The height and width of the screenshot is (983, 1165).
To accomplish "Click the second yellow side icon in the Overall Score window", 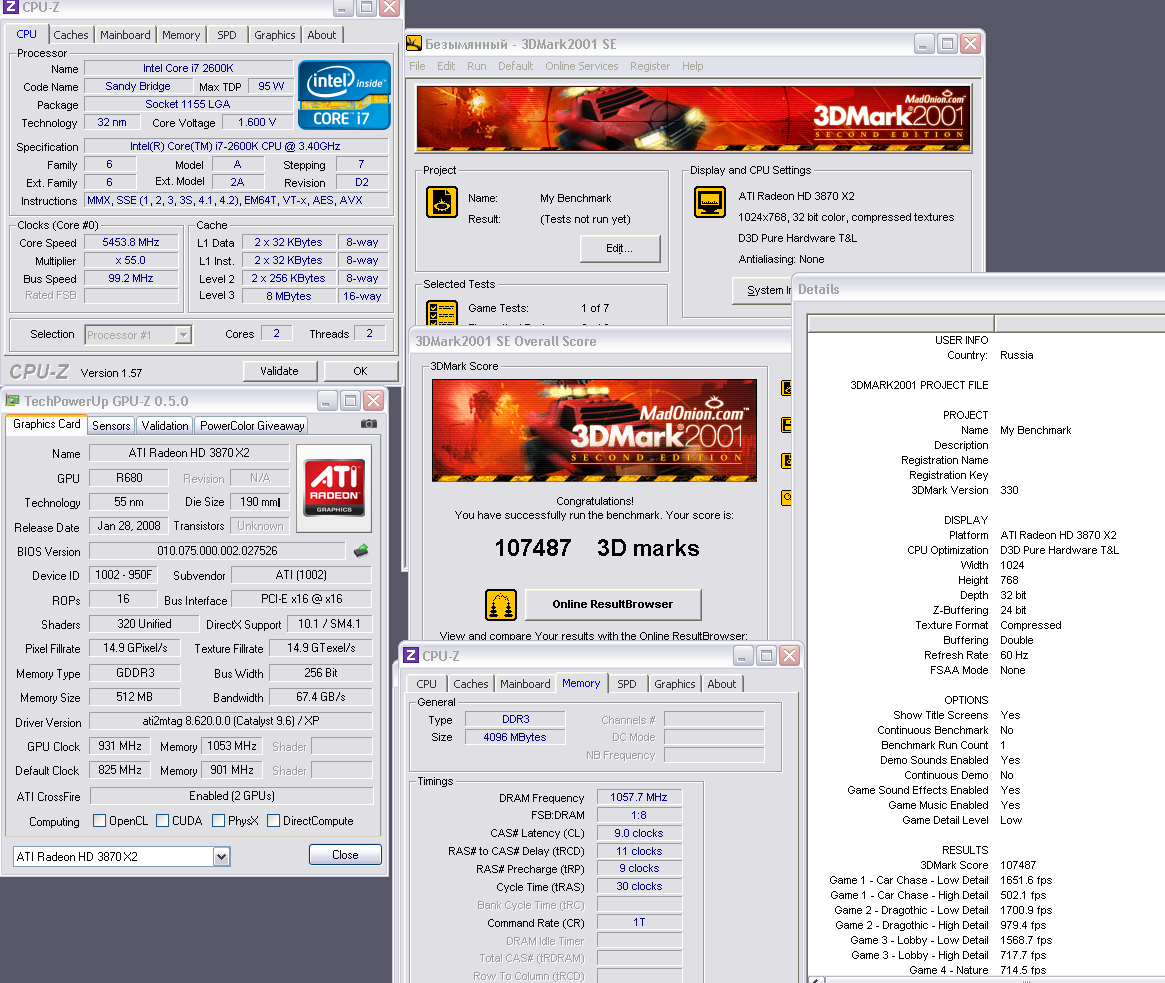I will pos(786,424).
